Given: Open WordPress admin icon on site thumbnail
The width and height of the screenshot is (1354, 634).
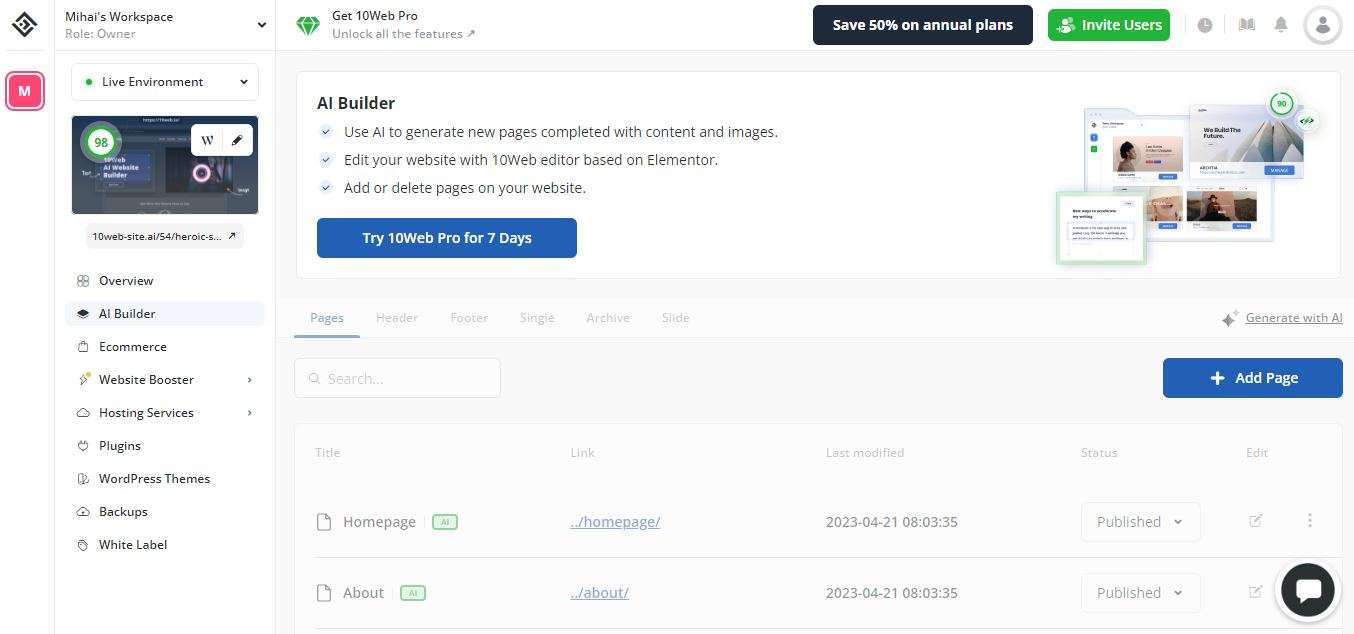Looking at the screenshot, I should coord(208,140).
